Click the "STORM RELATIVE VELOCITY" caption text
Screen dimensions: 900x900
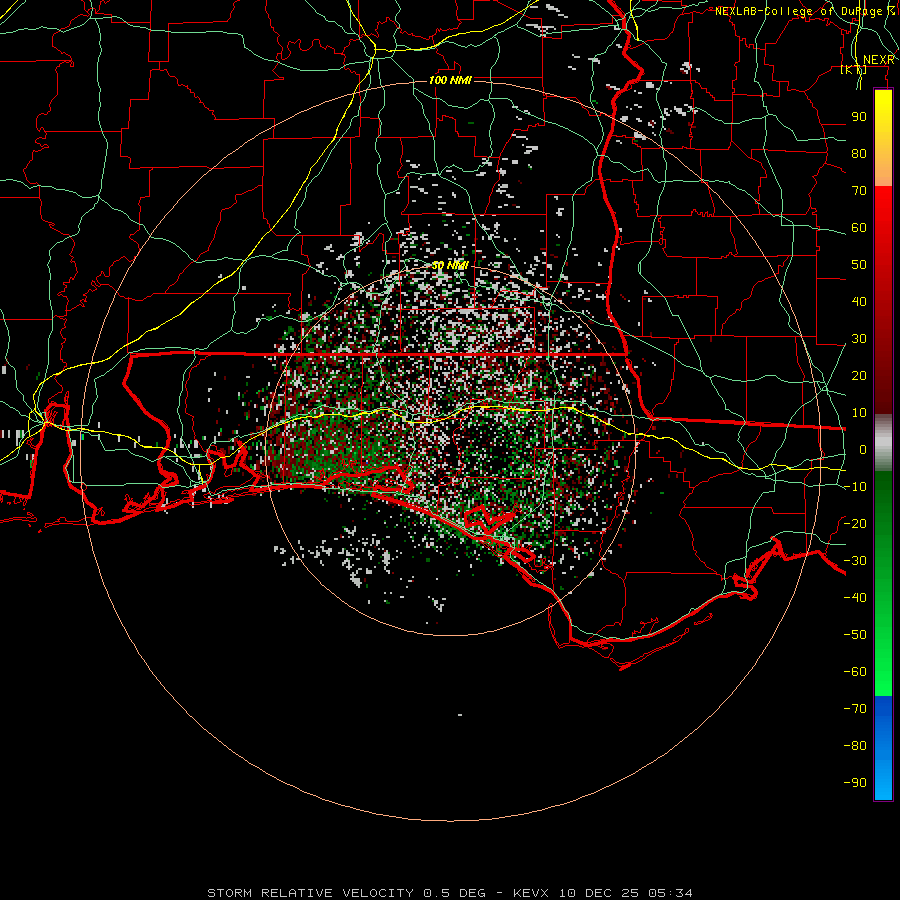point(310,893)
